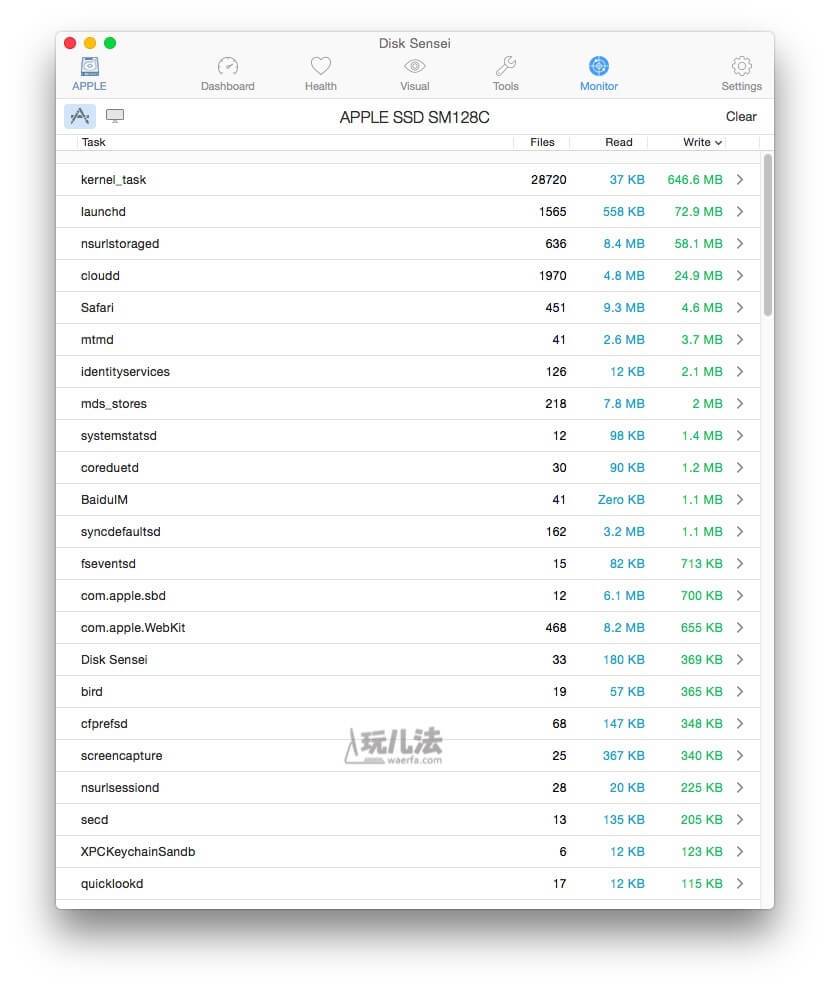Sort by Read column header
The width and height of the screenshot is (830, 989).
click(619, 143)
